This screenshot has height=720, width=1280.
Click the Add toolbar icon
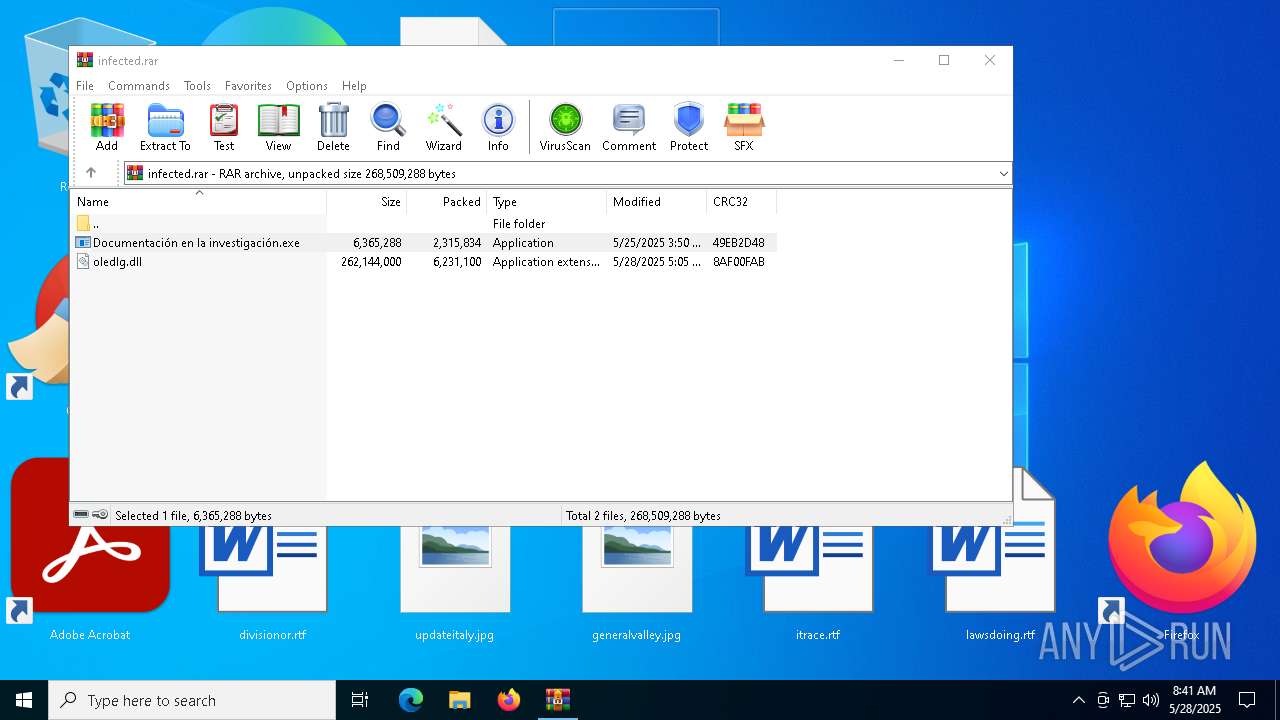[107, 127]
